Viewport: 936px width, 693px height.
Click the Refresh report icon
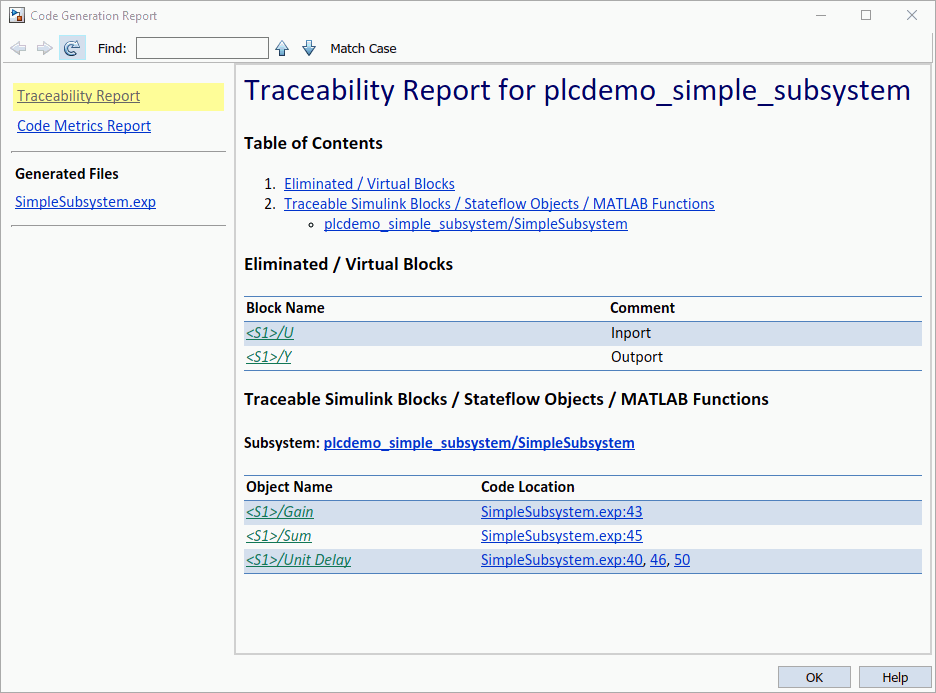72,48
